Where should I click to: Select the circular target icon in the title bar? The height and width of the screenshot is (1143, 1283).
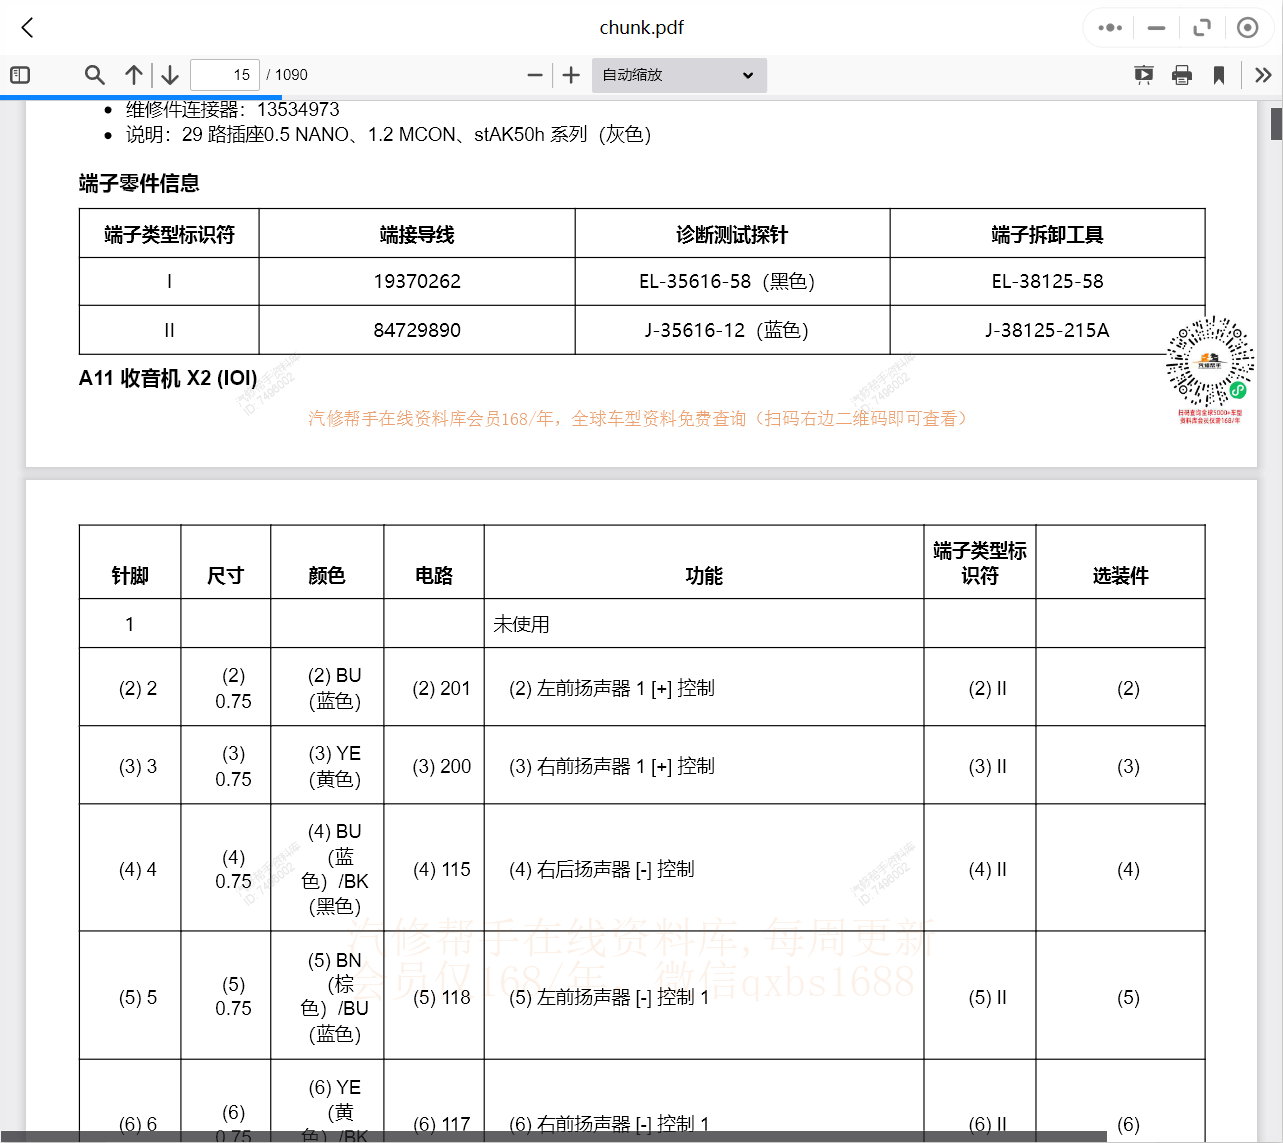click(1247, 27)
